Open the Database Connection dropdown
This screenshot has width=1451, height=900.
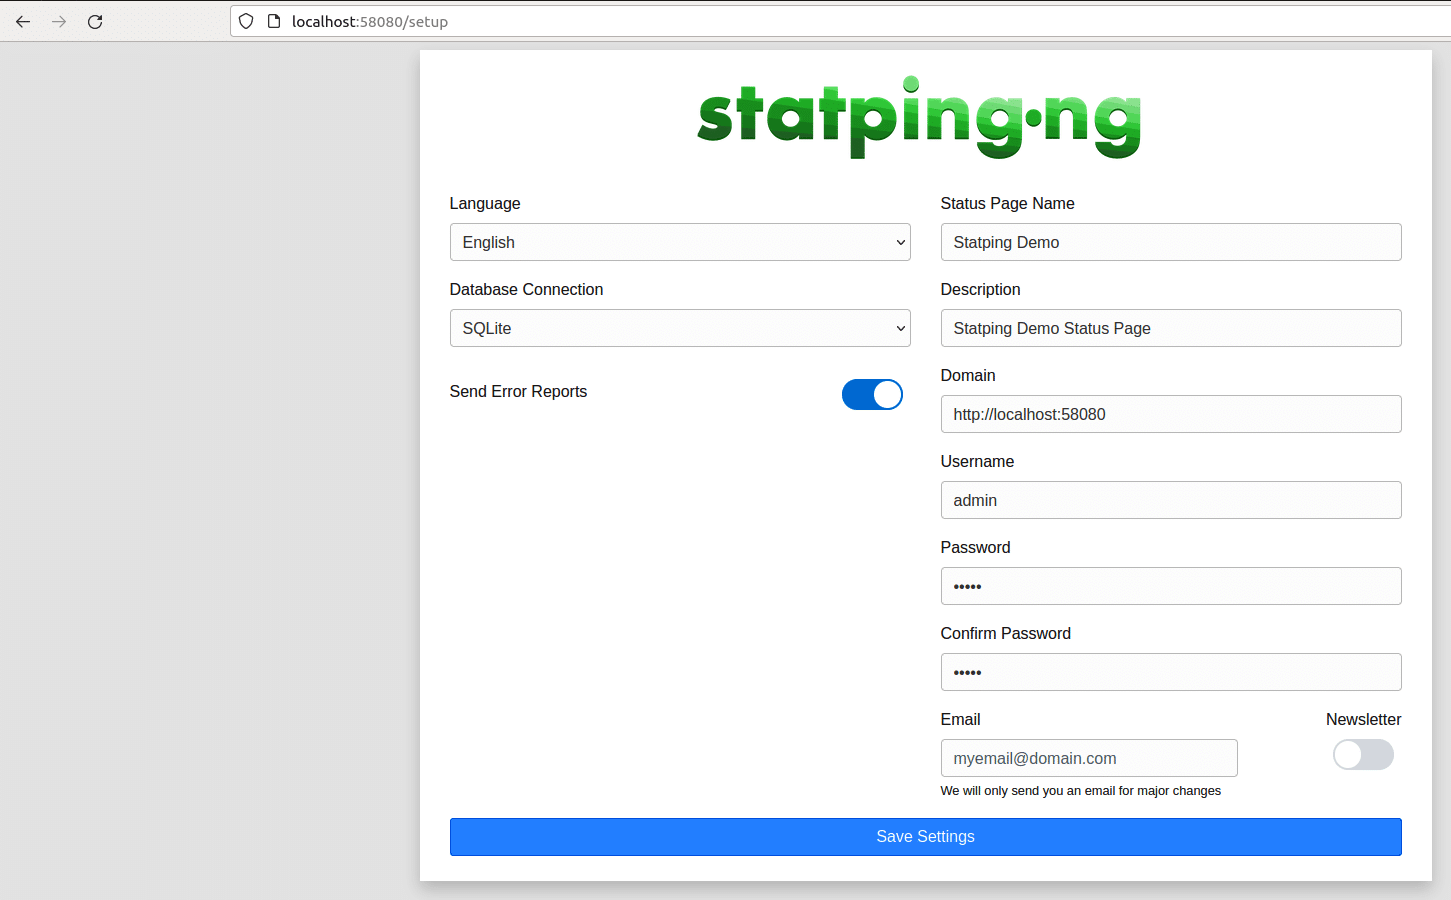(x=680, y=328)
